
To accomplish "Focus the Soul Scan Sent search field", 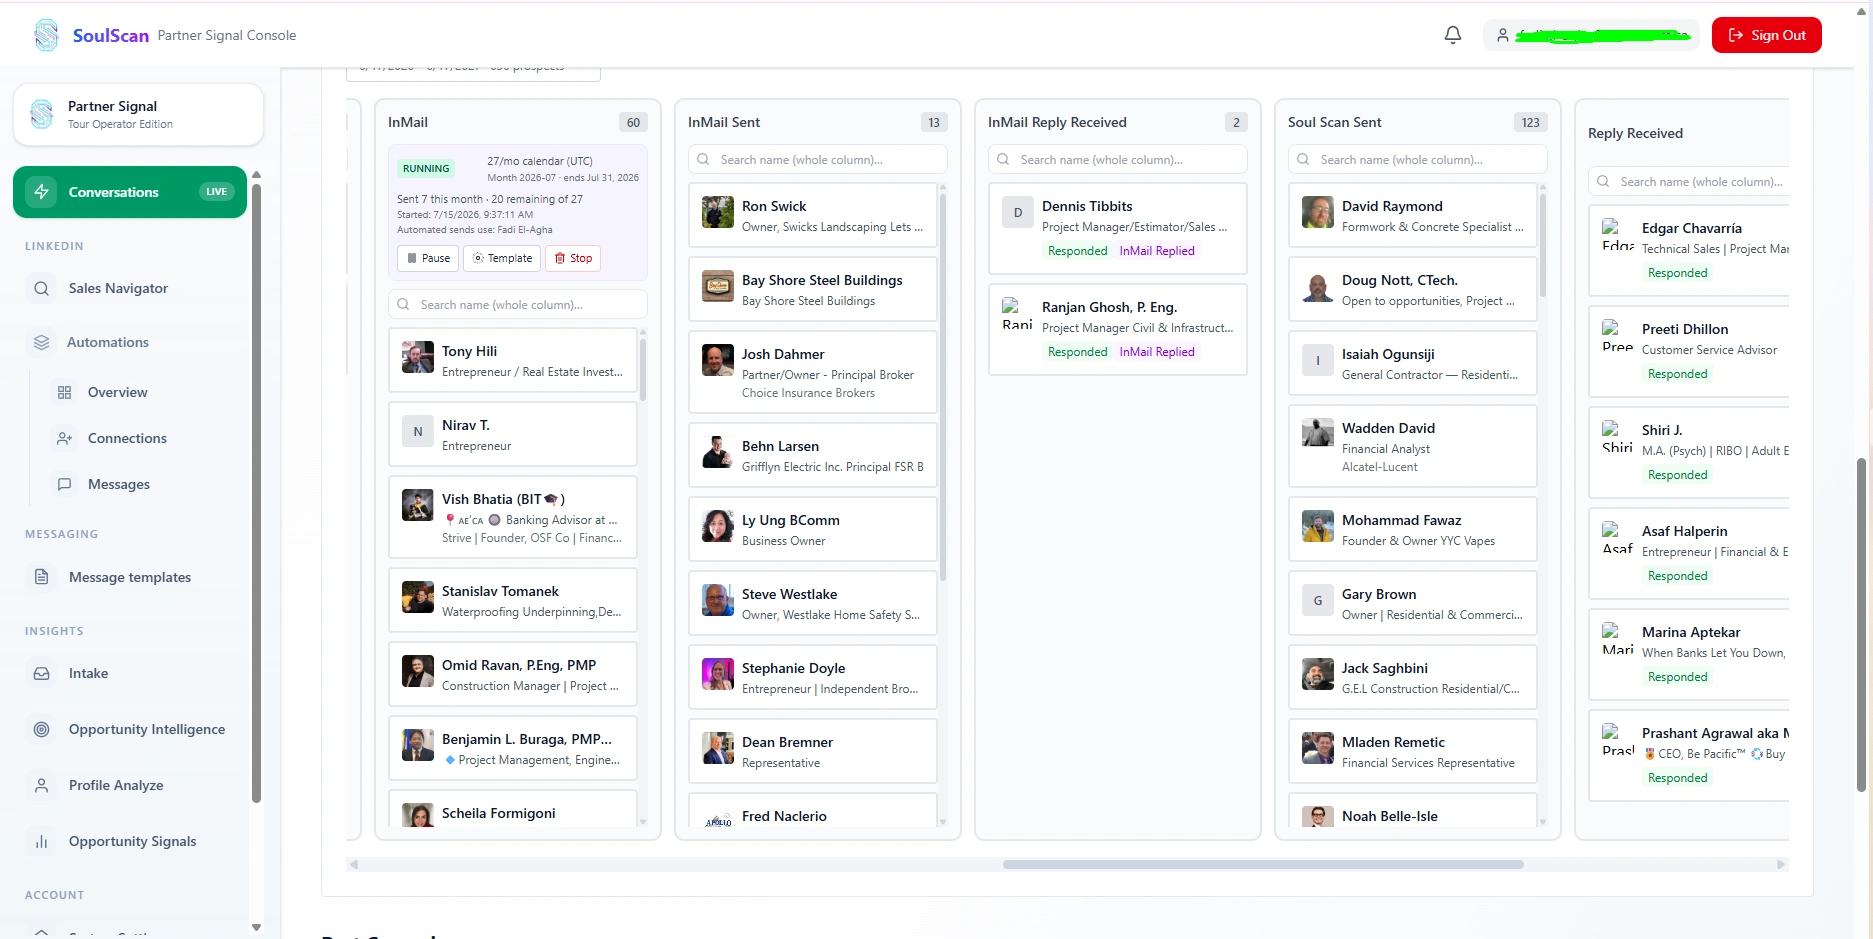I will (1418, 160).
